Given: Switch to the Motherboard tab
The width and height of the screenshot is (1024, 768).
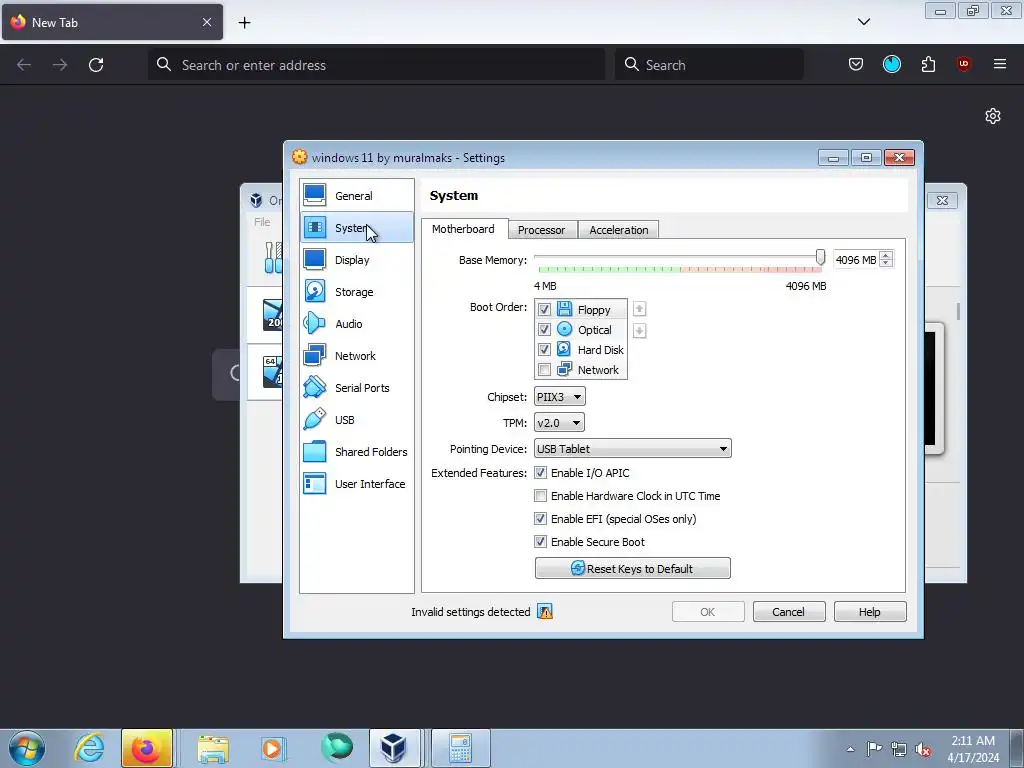Looking at the screenshot, I should coord(463,229).
